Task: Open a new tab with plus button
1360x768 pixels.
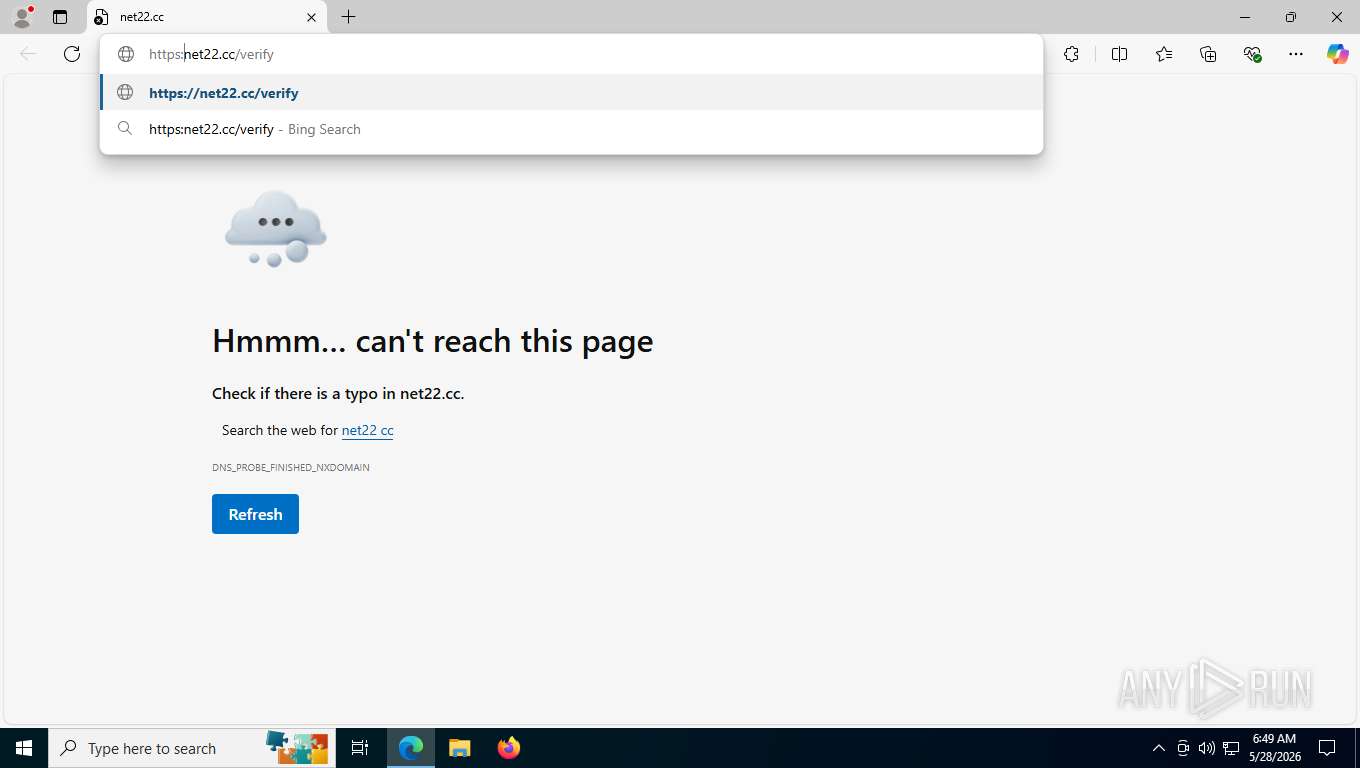Action: pyautogui.click(x=348, y=17)
